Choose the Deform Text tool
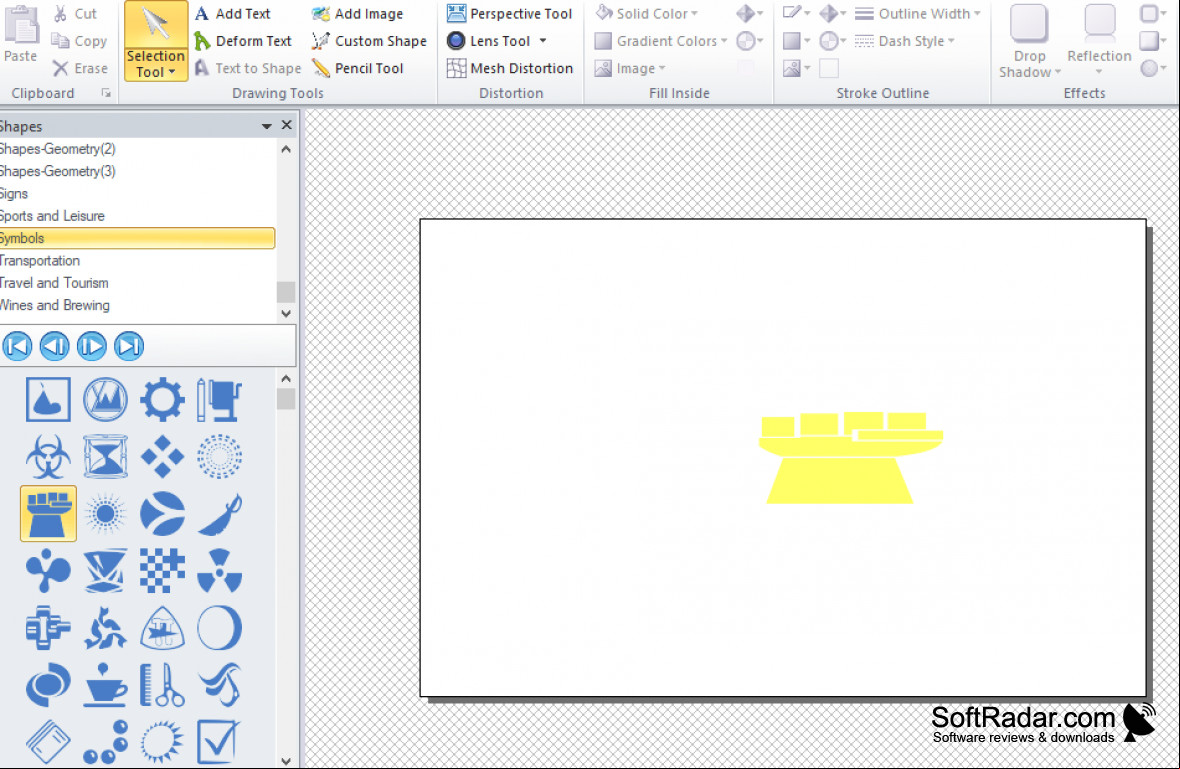 point(243,41)
